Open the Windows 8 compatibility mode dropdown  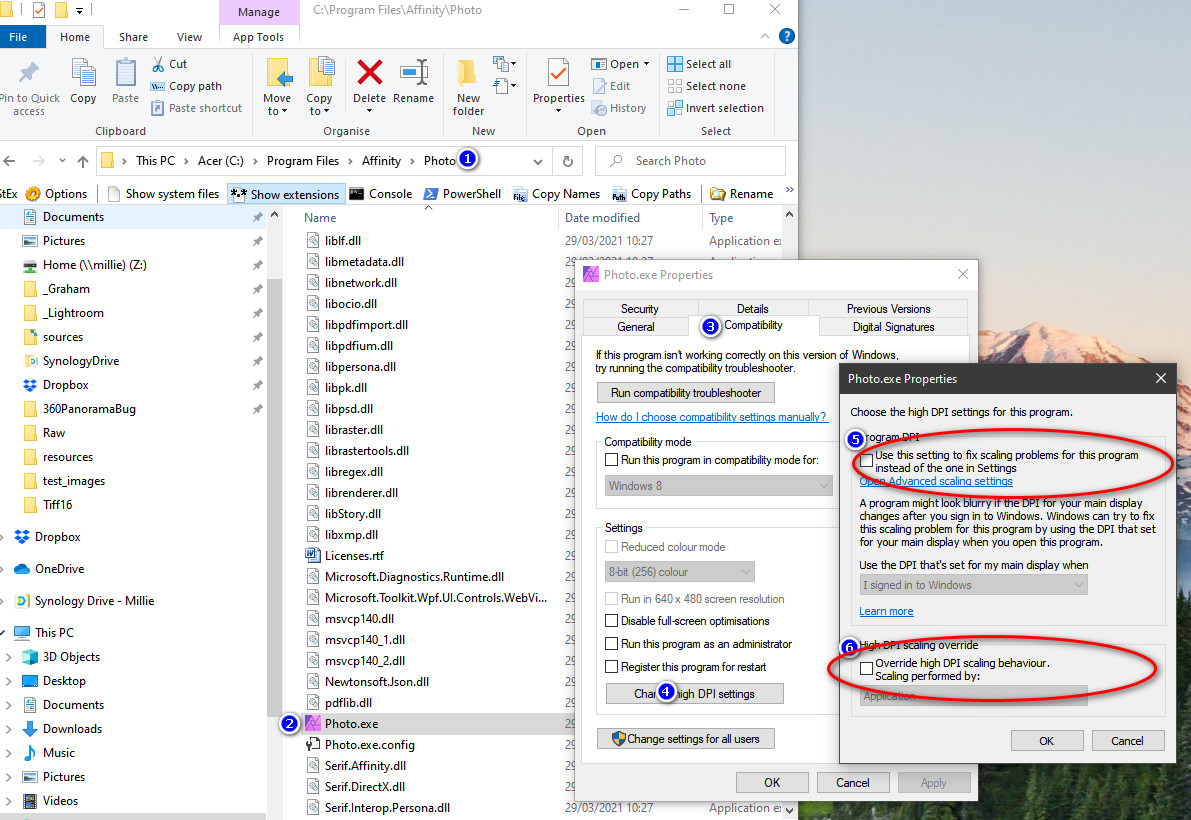719,486
